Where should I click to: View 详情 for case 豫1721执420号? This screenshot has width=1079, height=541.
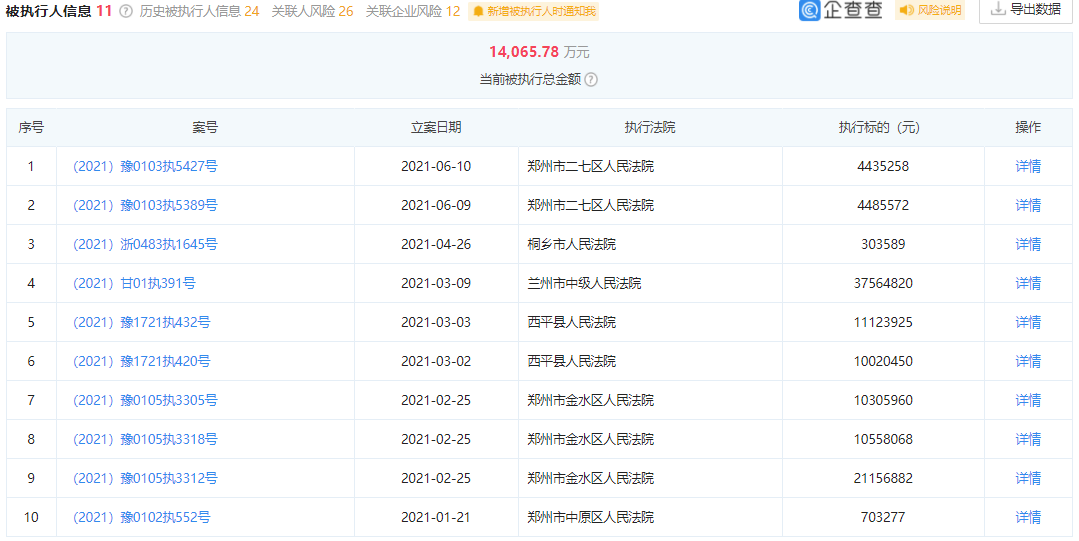pos(1028,361)
